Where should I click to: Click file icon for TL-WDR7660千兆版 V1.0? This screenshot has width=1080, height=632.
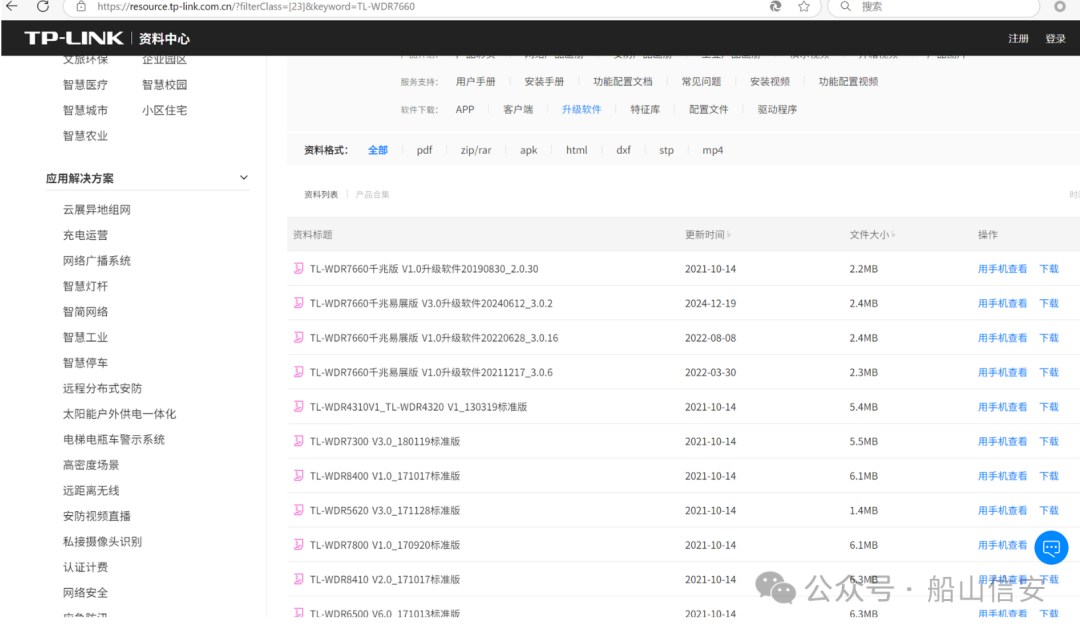(298, 268)
